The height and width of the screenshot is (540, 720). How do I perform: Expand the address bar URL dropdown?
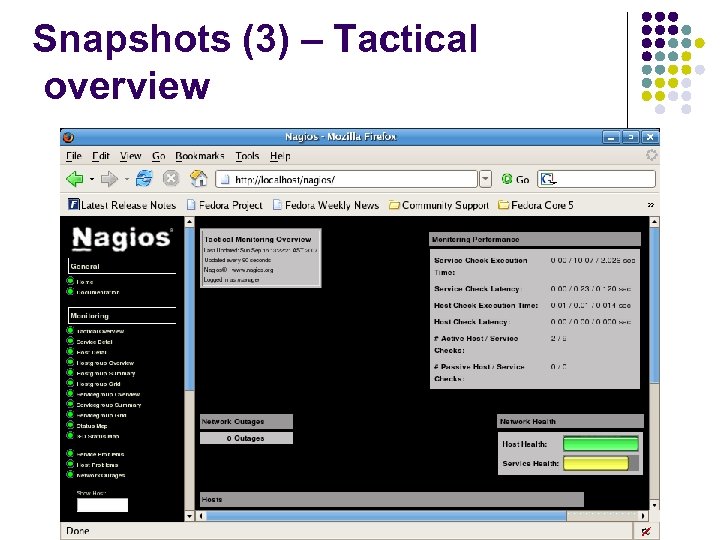click(x=485, y=179)
